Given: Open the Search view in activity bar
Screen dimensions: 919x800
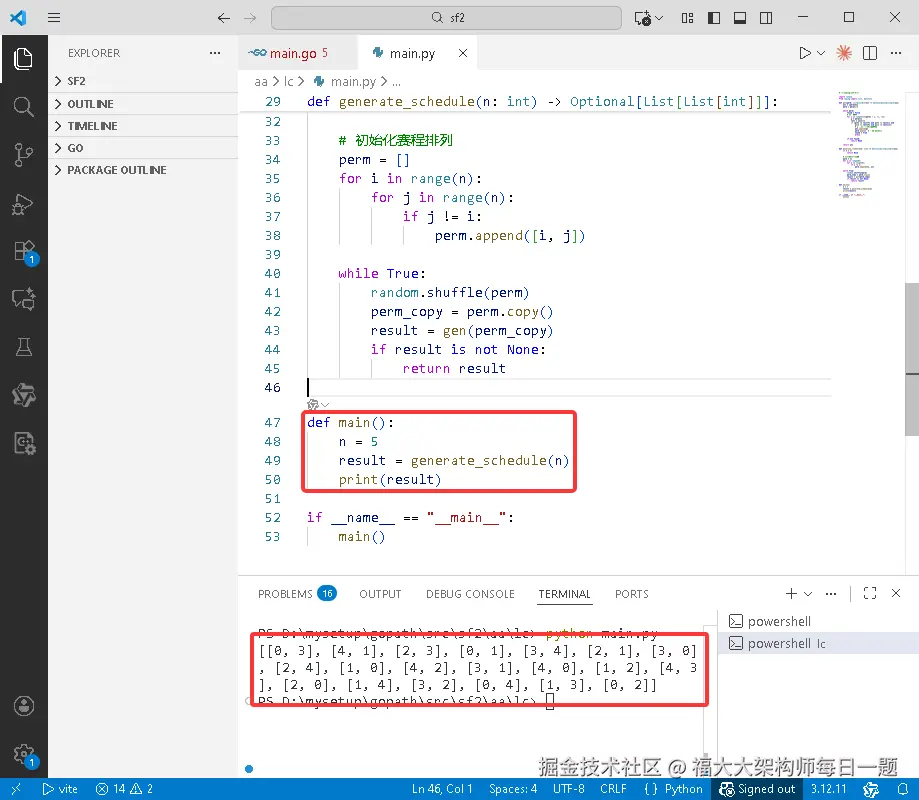Looking at the screenshot, I should pos(23,107).
